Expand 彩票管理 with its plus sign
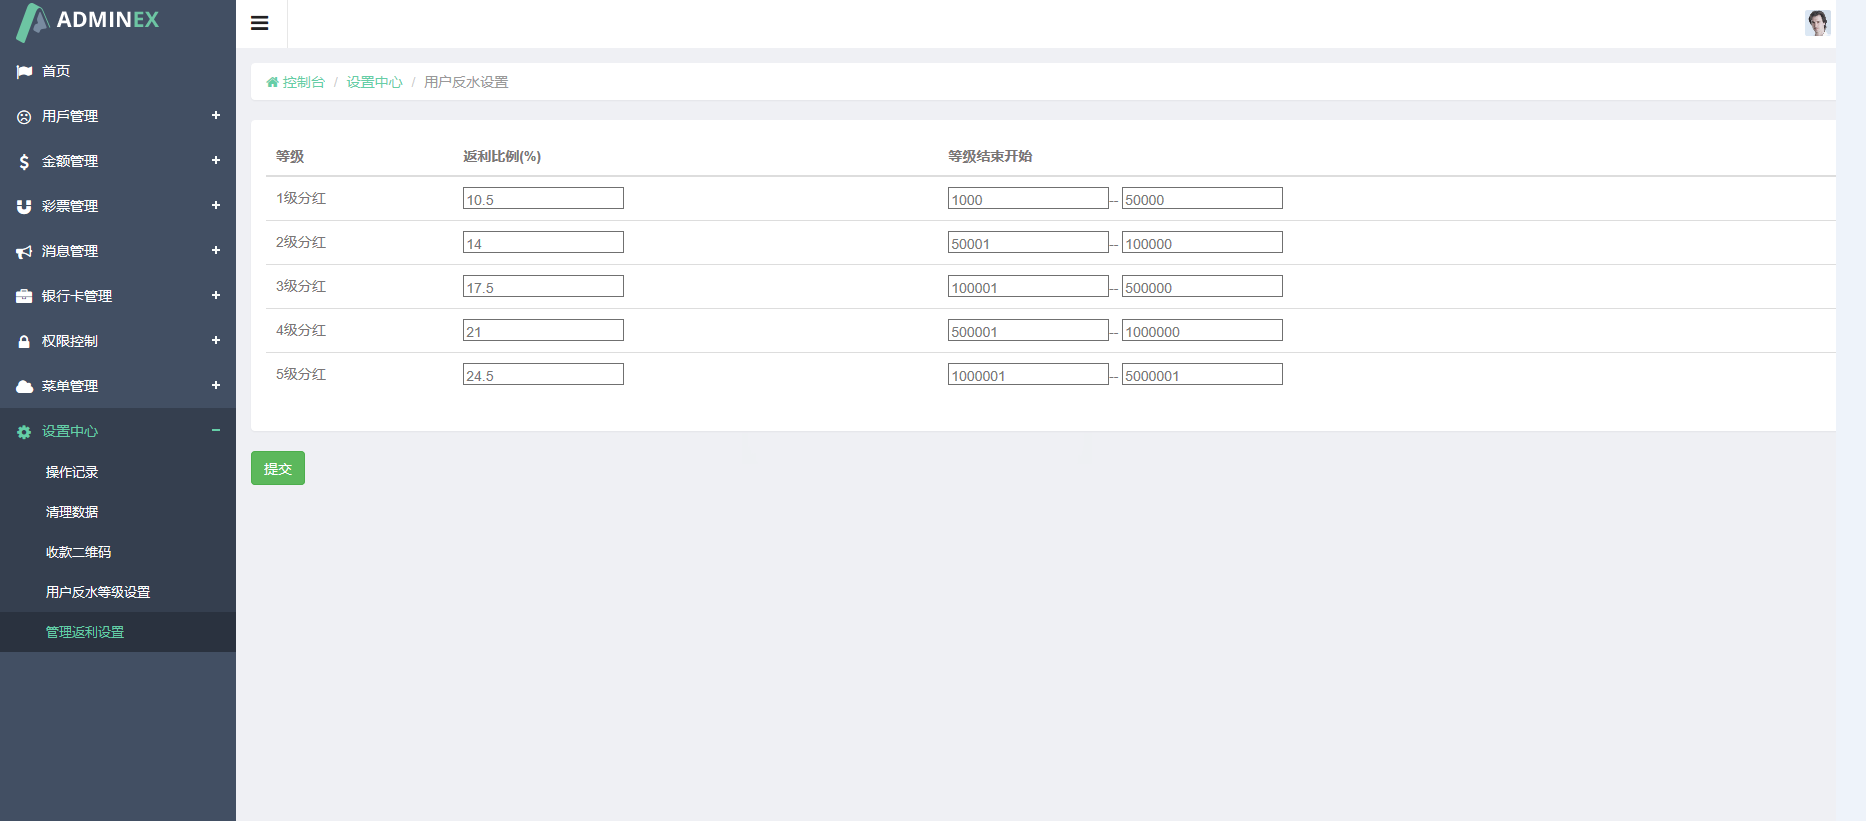 click(x=215, y=206)
